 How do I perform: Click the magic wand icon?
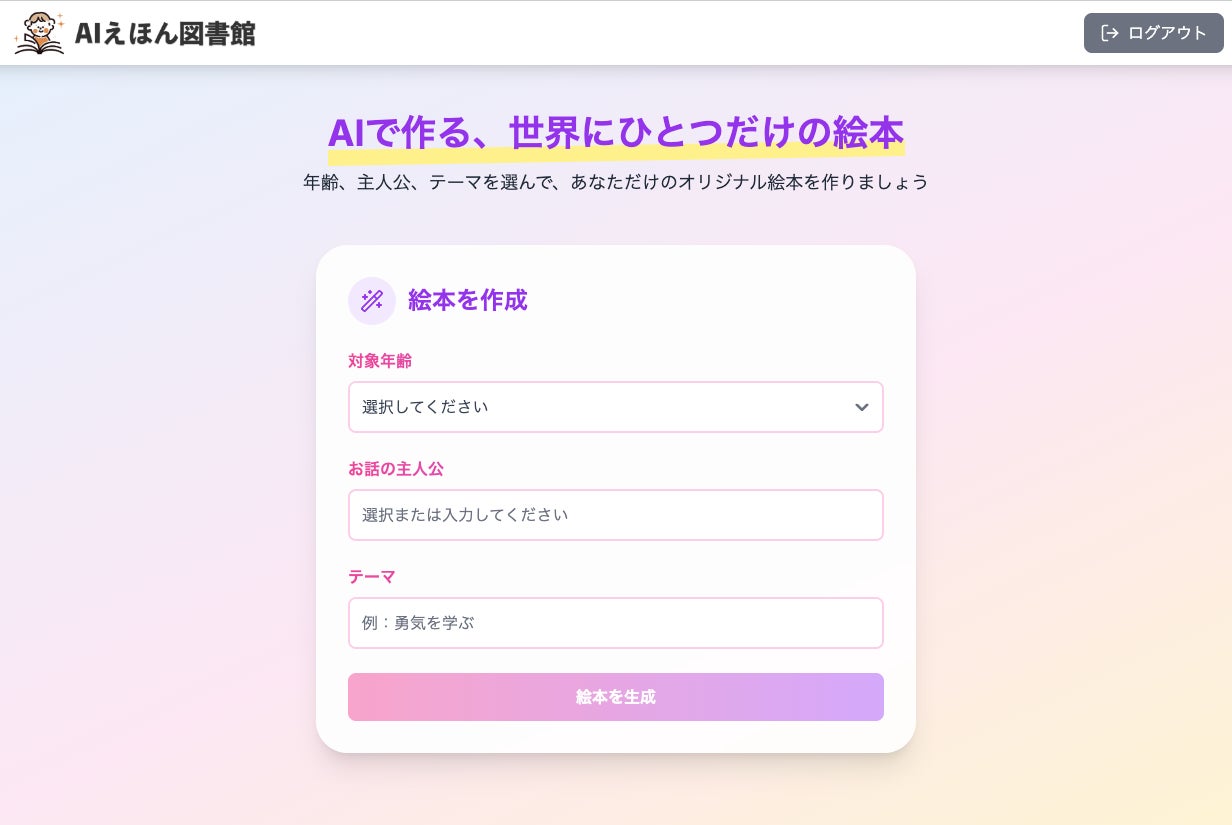pos(372,300)
